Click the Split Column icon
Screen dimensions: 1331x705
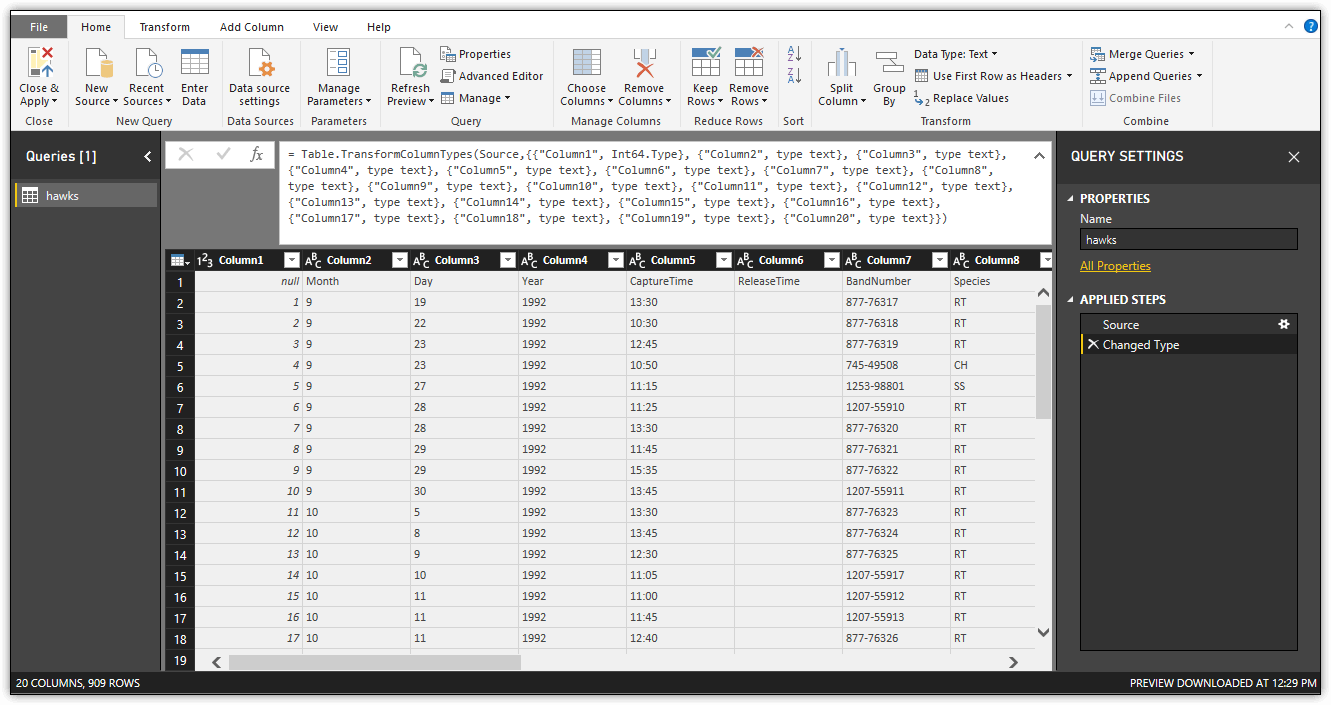click(841, 63)
